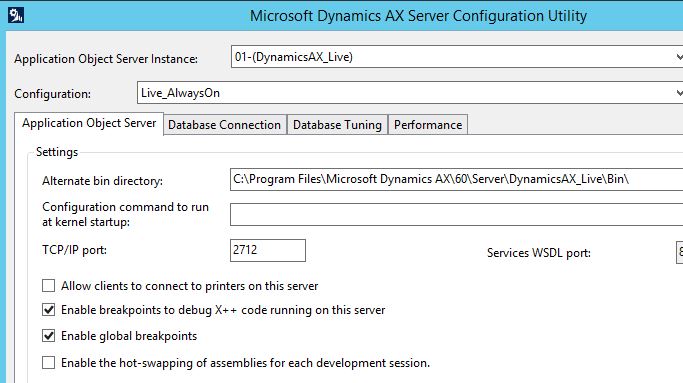Click the Settings group box label
This screenshot has width=683, height=383.
point(57,152)
